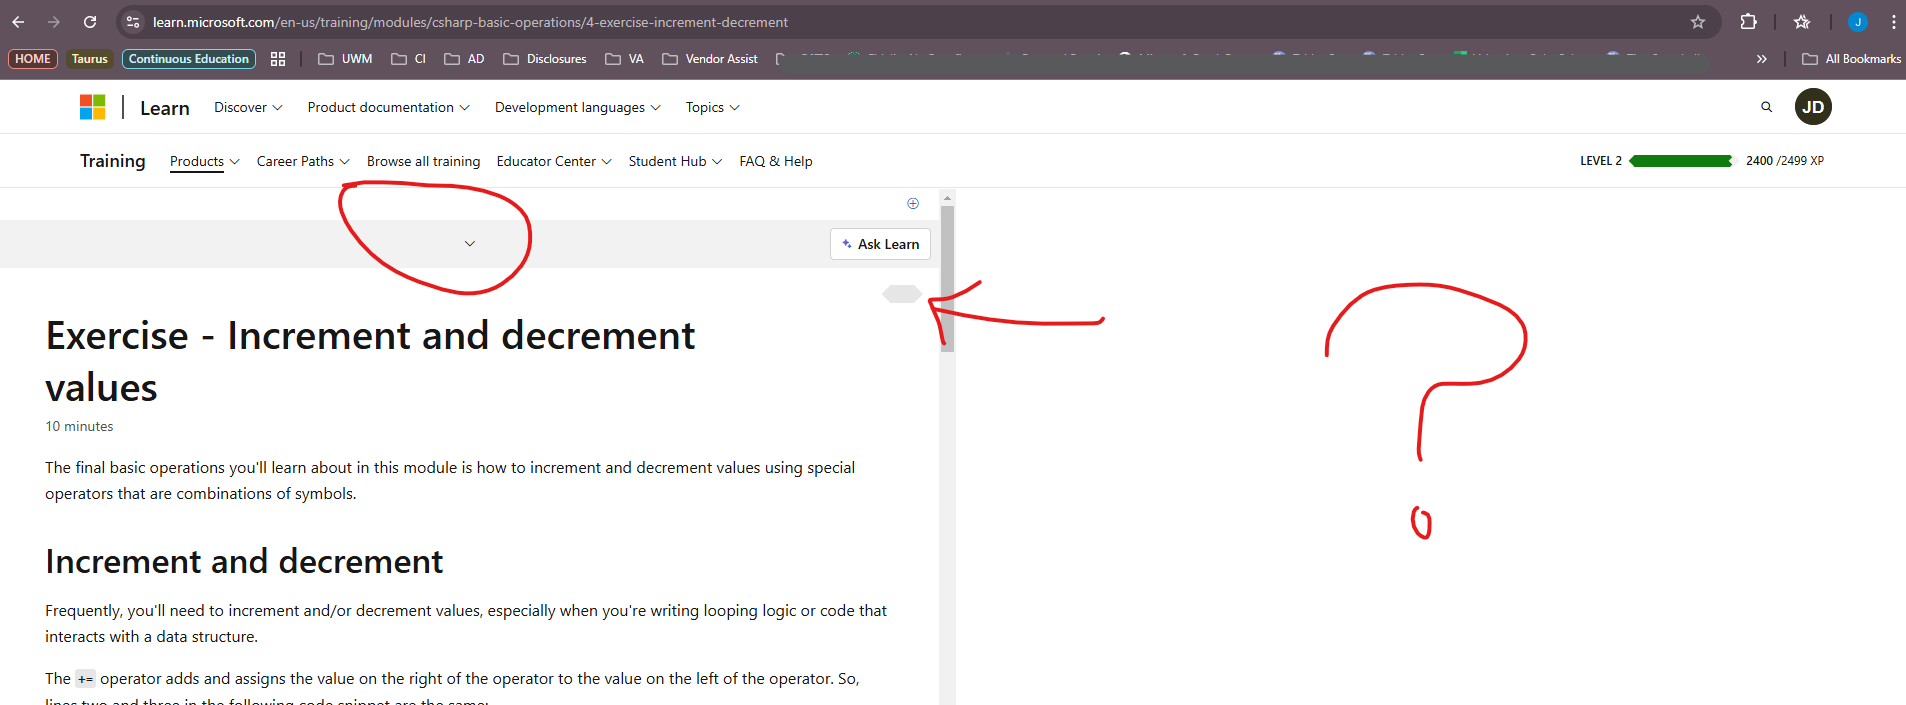Open the All Bookmarks folder
This screenshot has width=1906, height=705.
[1852, 59]
